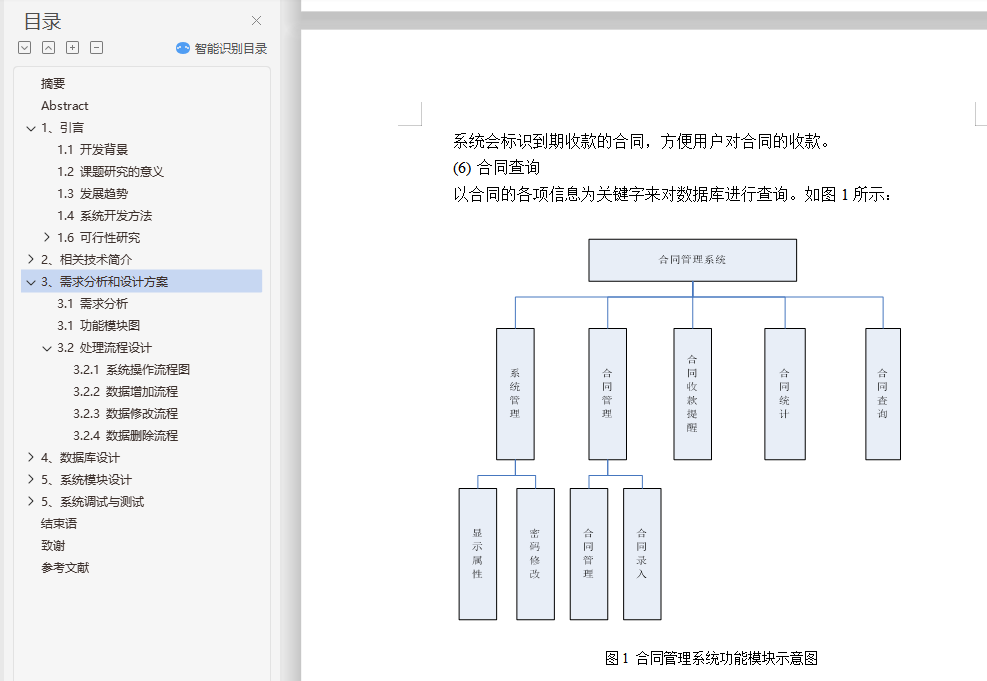Go to 参考文献 in the outline
Viewport: 987px width, 681px height.
click(65, 568)
